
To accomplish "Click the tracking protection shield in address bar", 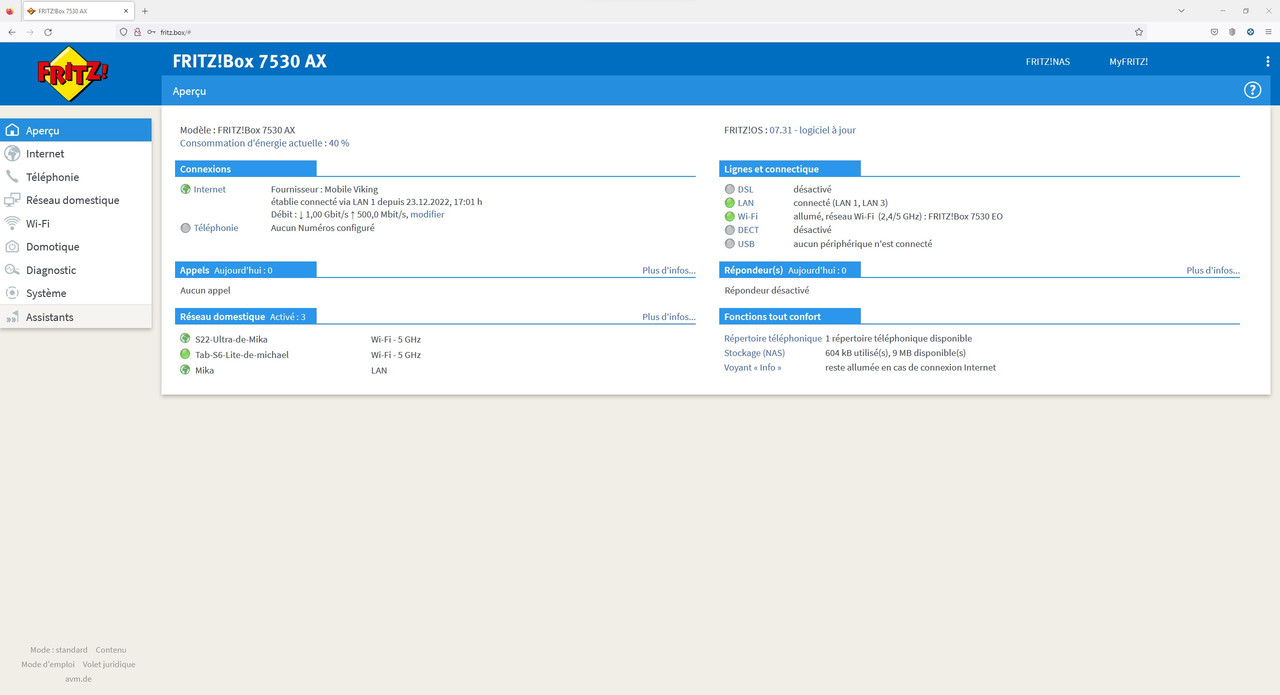I will point(124,32).
